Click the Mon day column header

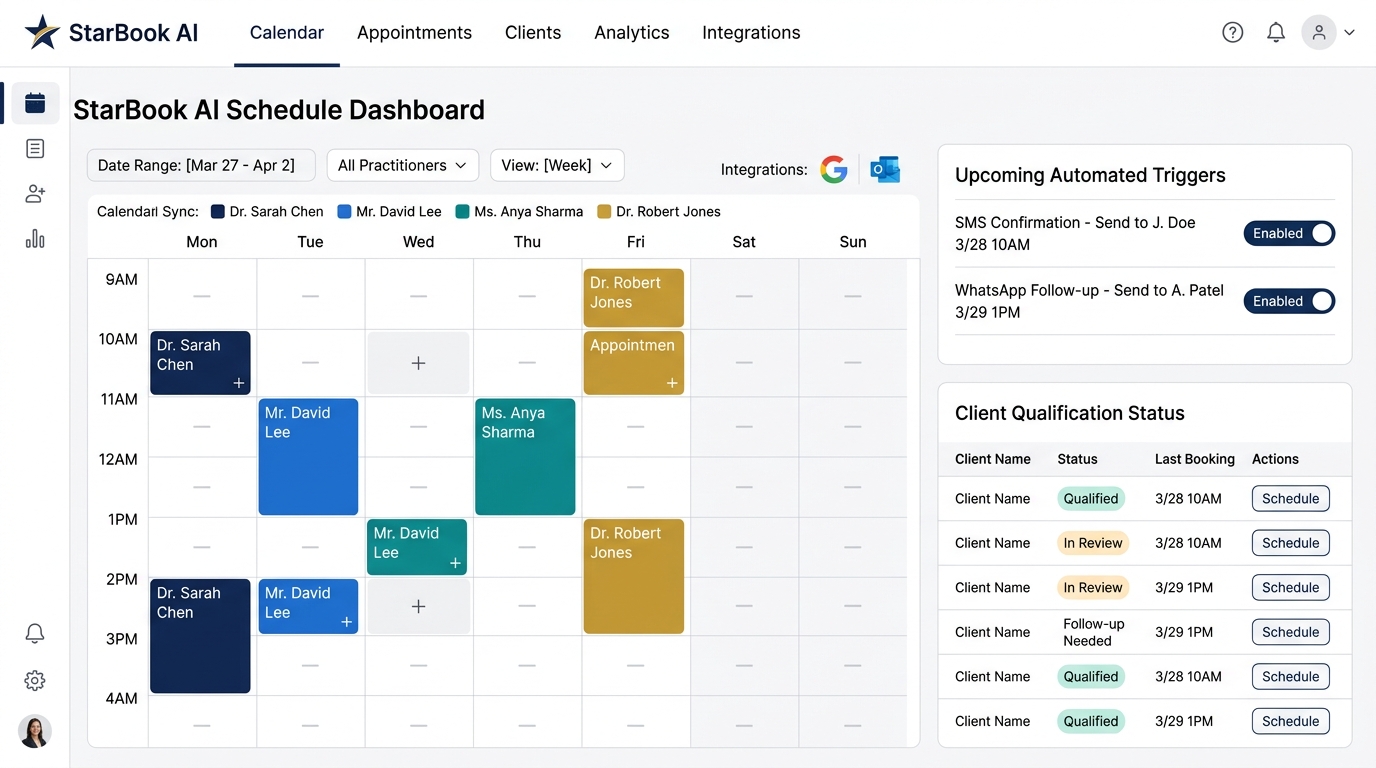point(202,242)
